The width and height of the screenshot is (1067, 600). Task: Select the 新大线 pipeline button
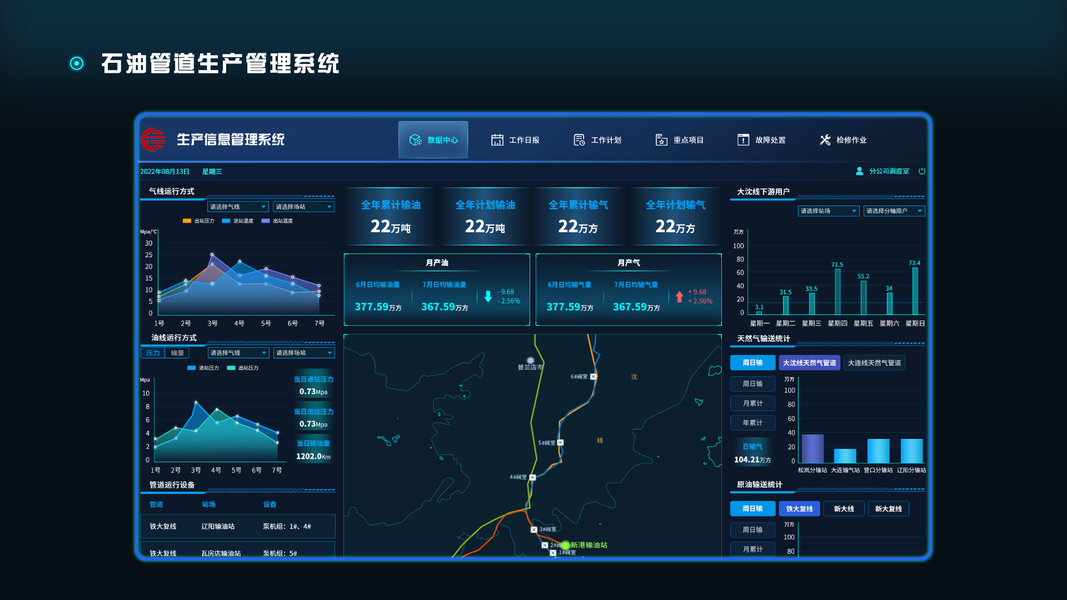tap(844, 508)
